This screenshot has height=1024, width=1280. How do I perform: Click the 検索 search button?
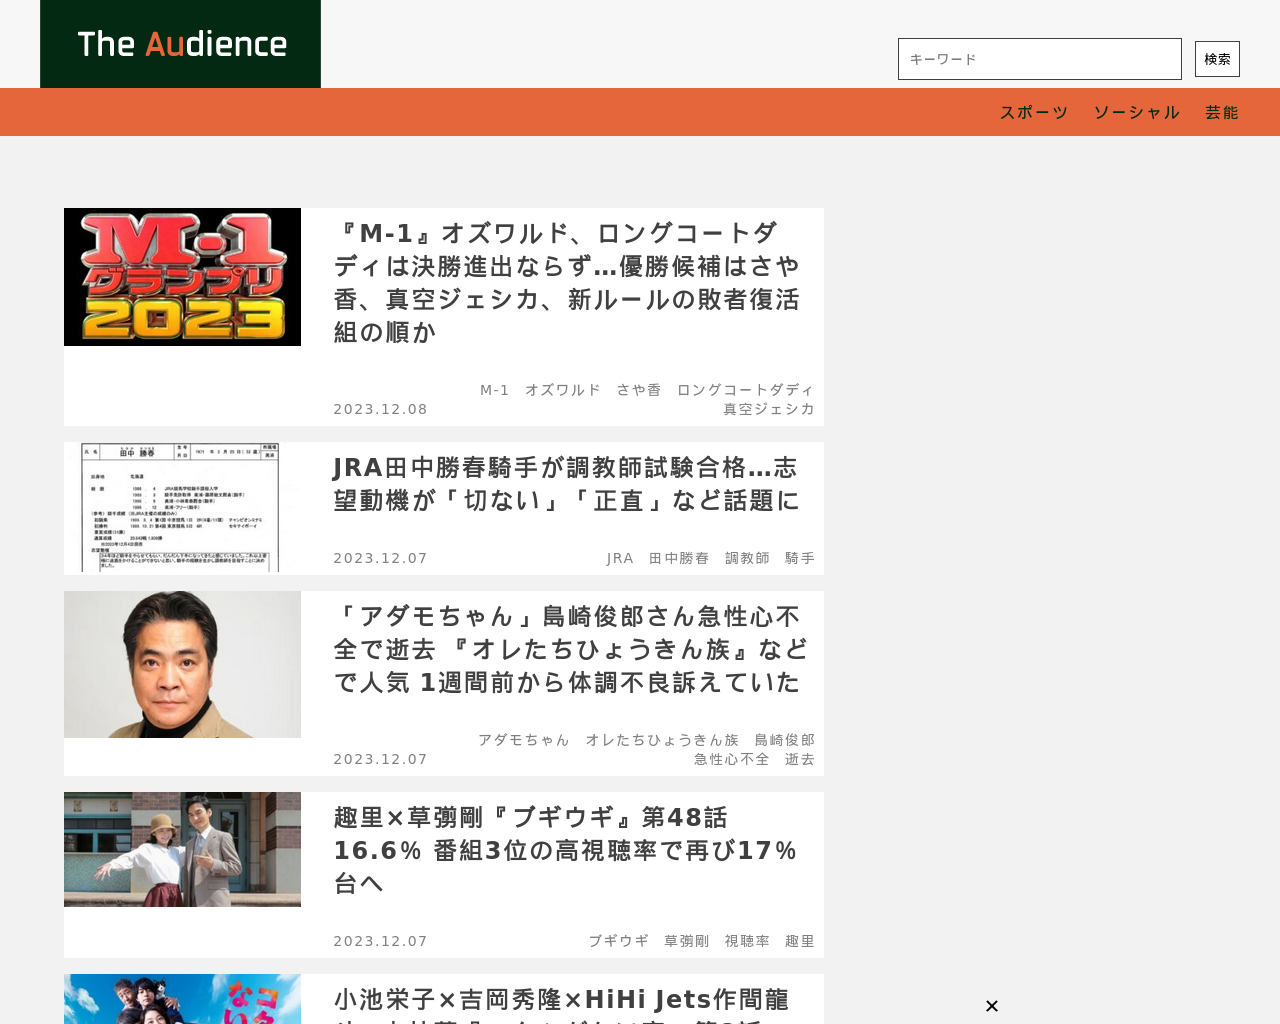pos(1217,59)
